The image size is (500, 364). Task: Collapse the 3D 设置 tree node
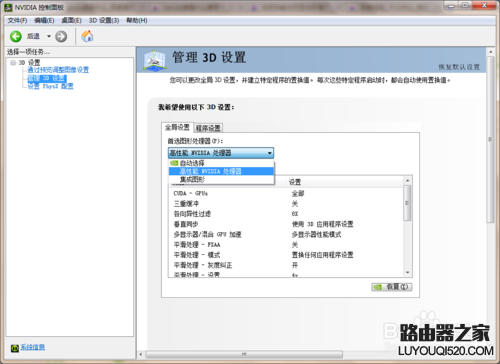[13, 62]
